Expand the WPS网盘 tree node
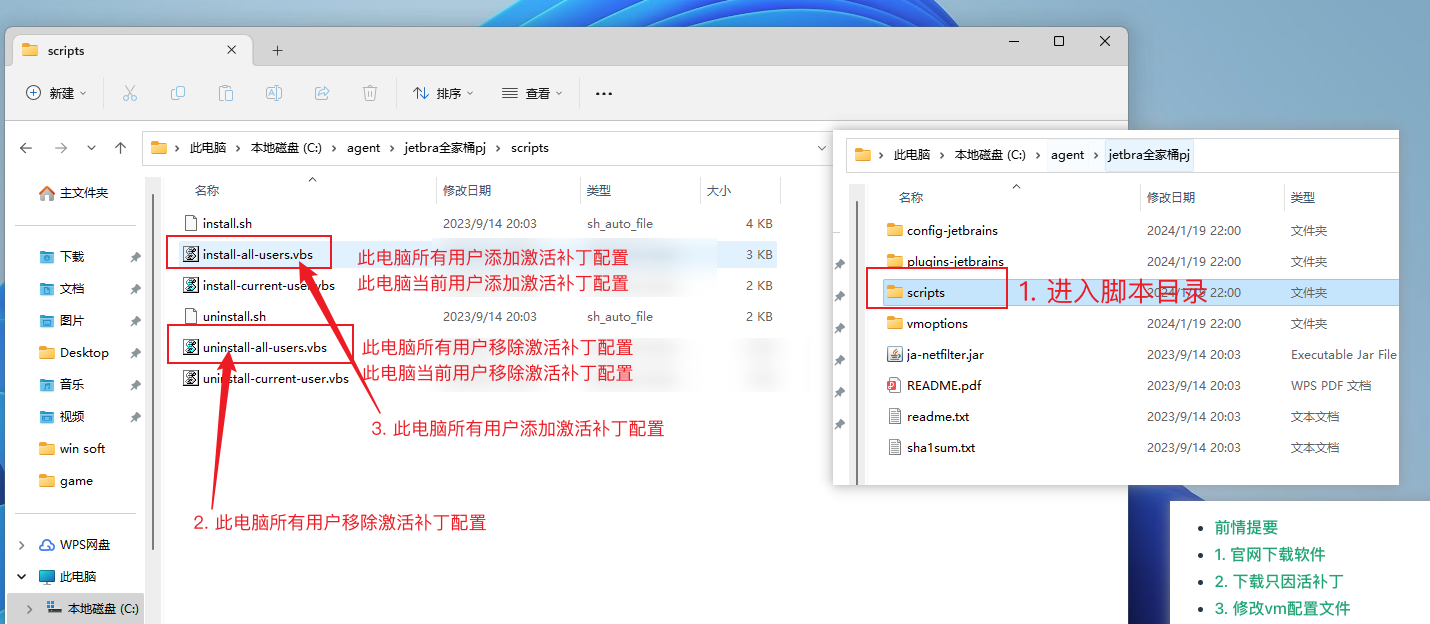Viewport: 1430px width, 624px height. point(22,545)
